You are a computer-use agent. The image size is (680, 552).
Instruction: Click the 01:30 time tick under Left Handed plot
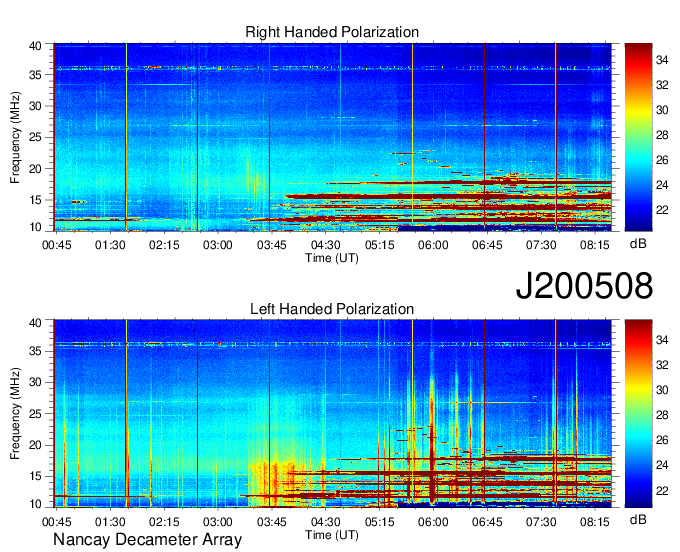(x=110, y=522)
